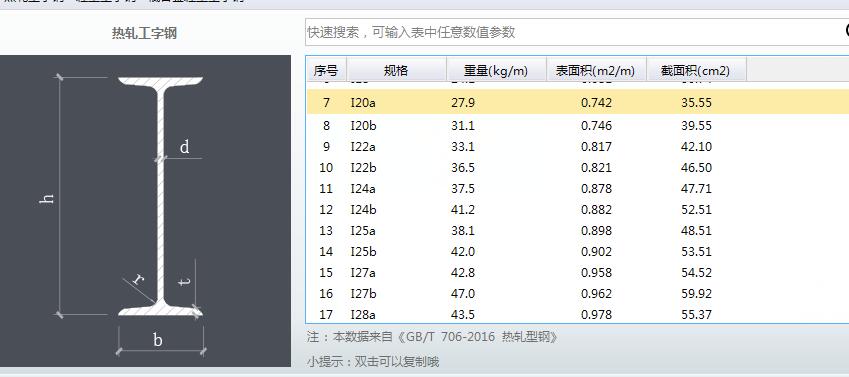Select the I25b specification cell
This screenshot has height=377, width=849.
[x=363, y=252]
